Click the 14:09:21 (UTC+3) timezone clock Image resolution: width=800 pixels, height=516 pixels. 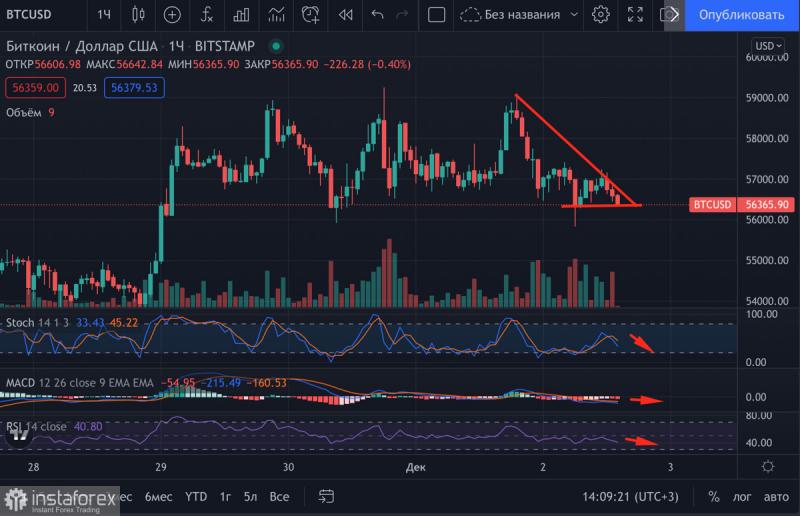tap(631, 497)
